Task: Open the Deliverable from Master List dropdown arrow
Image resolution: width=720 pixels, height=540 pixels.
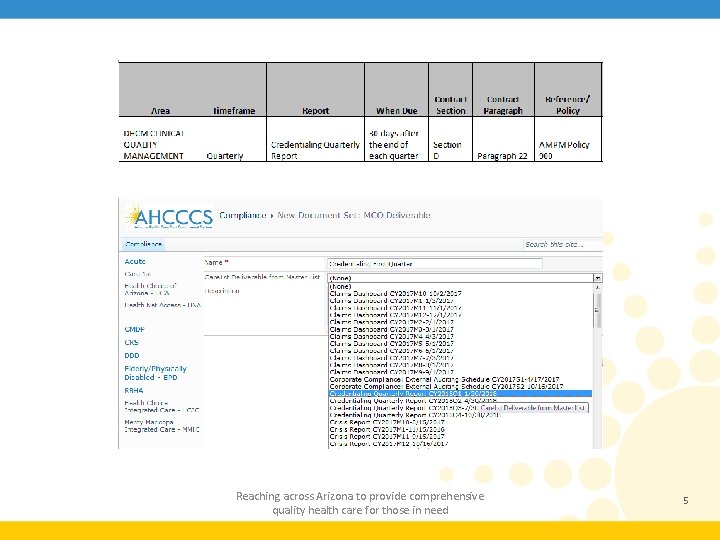Action: tap(597, 278)
